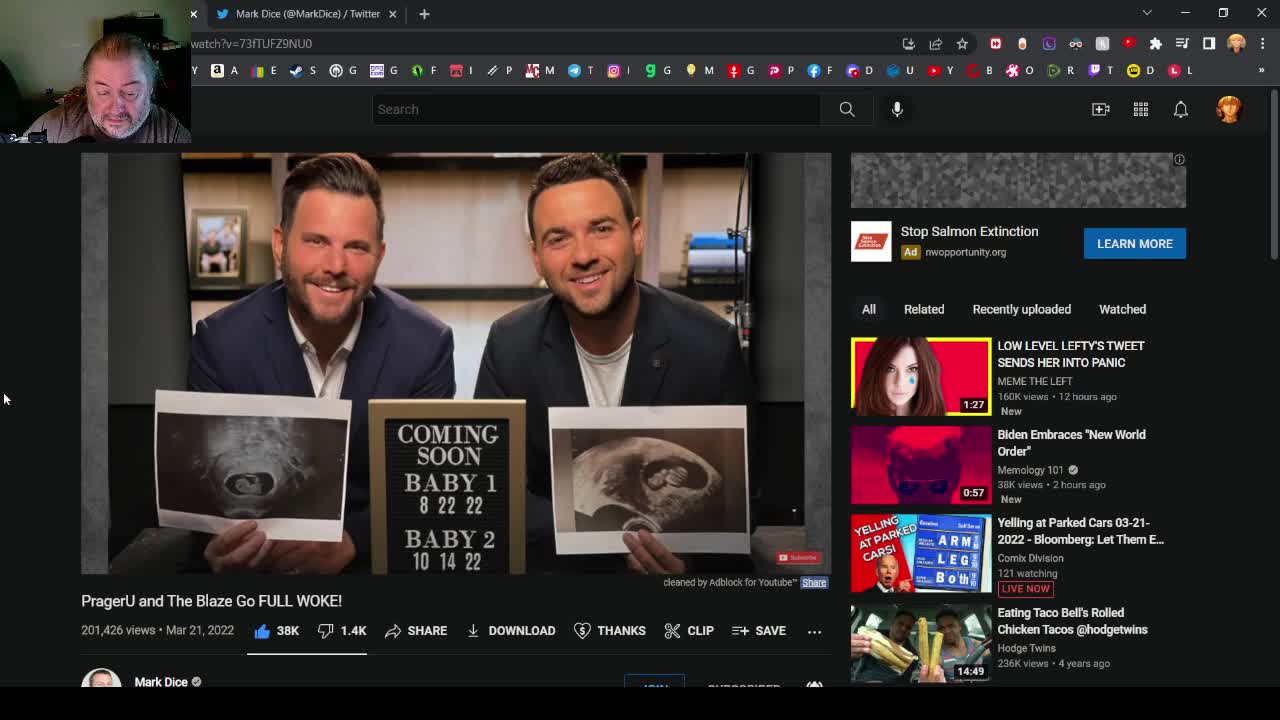The height and width of the screenshot is (720, 1280).
Task: Click the CLIP scissors button
Action: pos(689,631)
